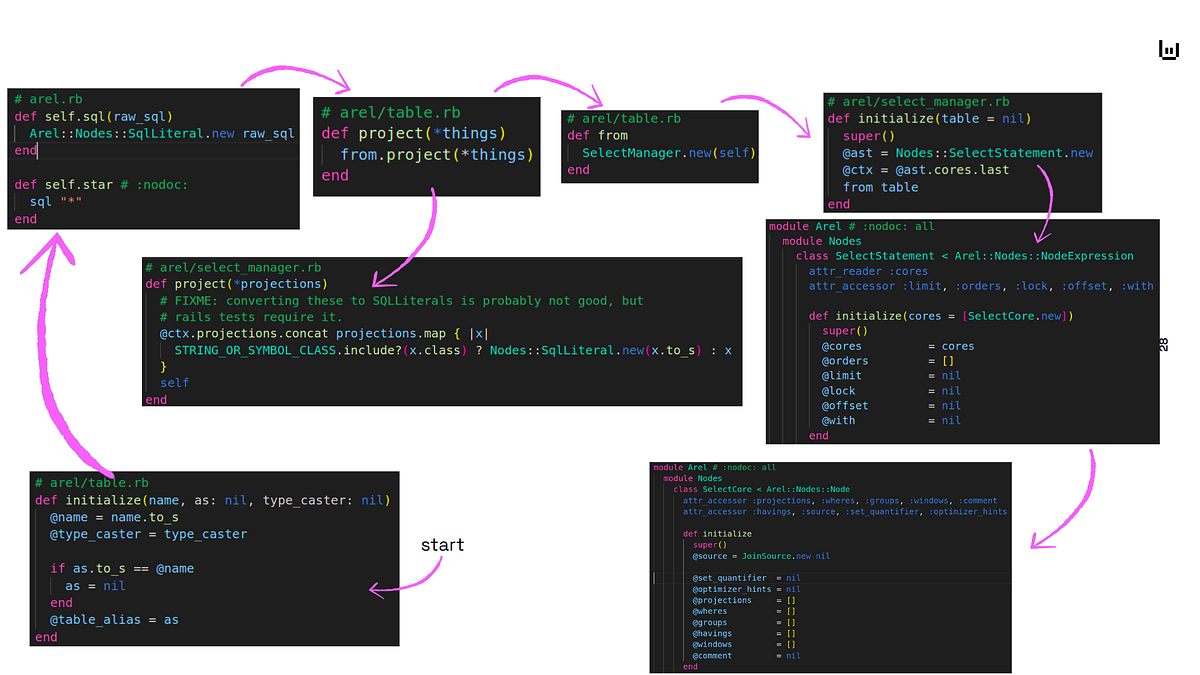This screenshot has width=1200, height=675.
Task: Click the attr_reader :cores line in SelectStatement
Action: tap(869, 270)
